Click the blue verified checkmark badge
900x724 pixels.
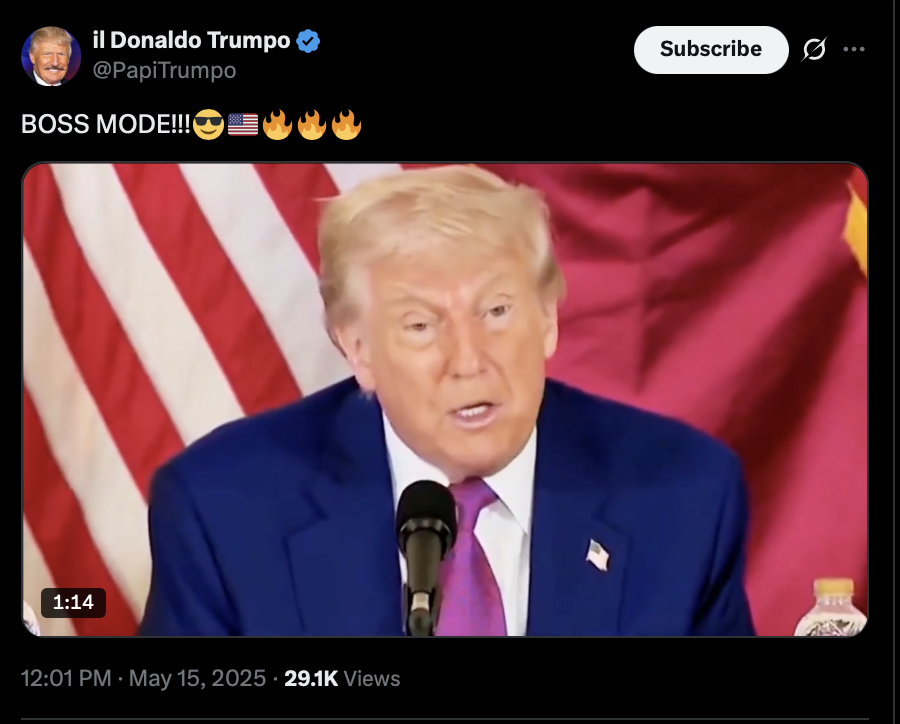coord(308,41)
